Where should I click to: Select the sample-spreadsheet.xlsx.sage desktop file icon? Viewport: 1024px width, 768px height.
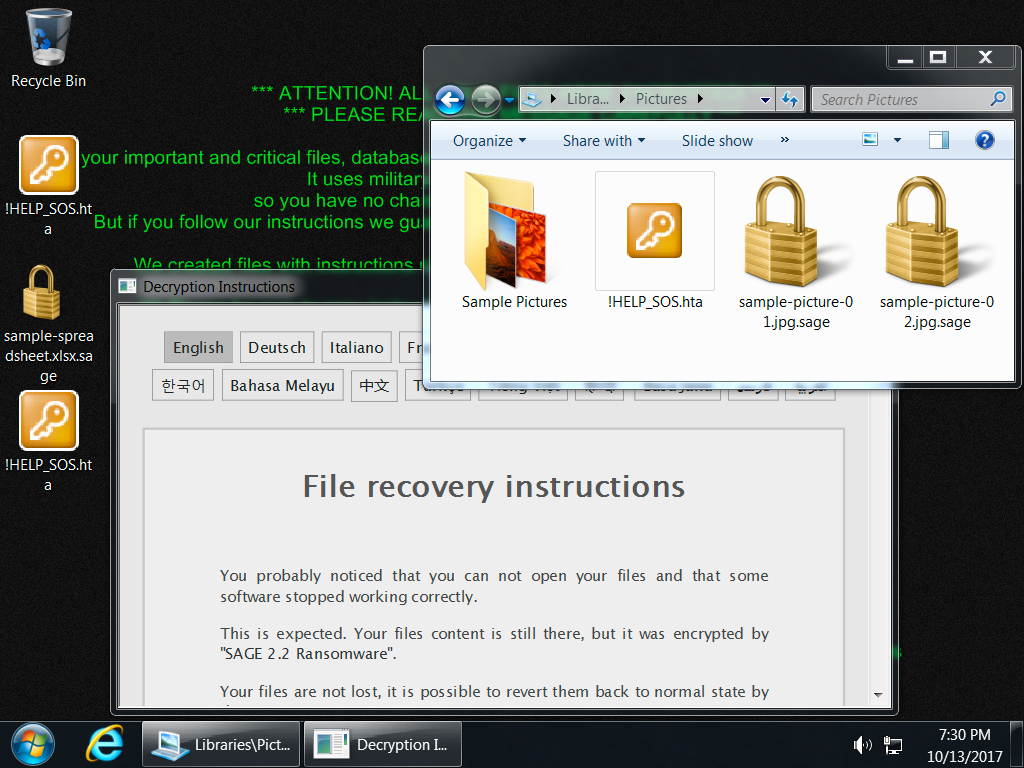tap(48, 324)
